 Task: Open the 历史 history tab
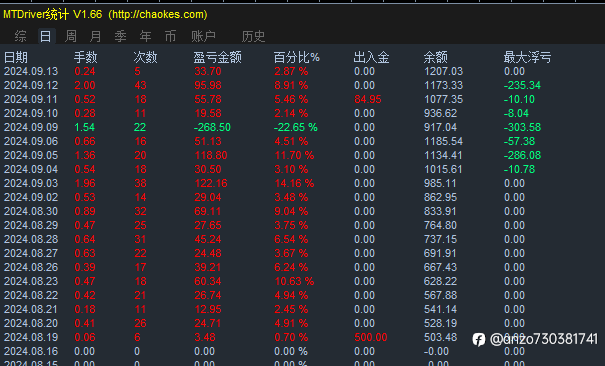253,36
